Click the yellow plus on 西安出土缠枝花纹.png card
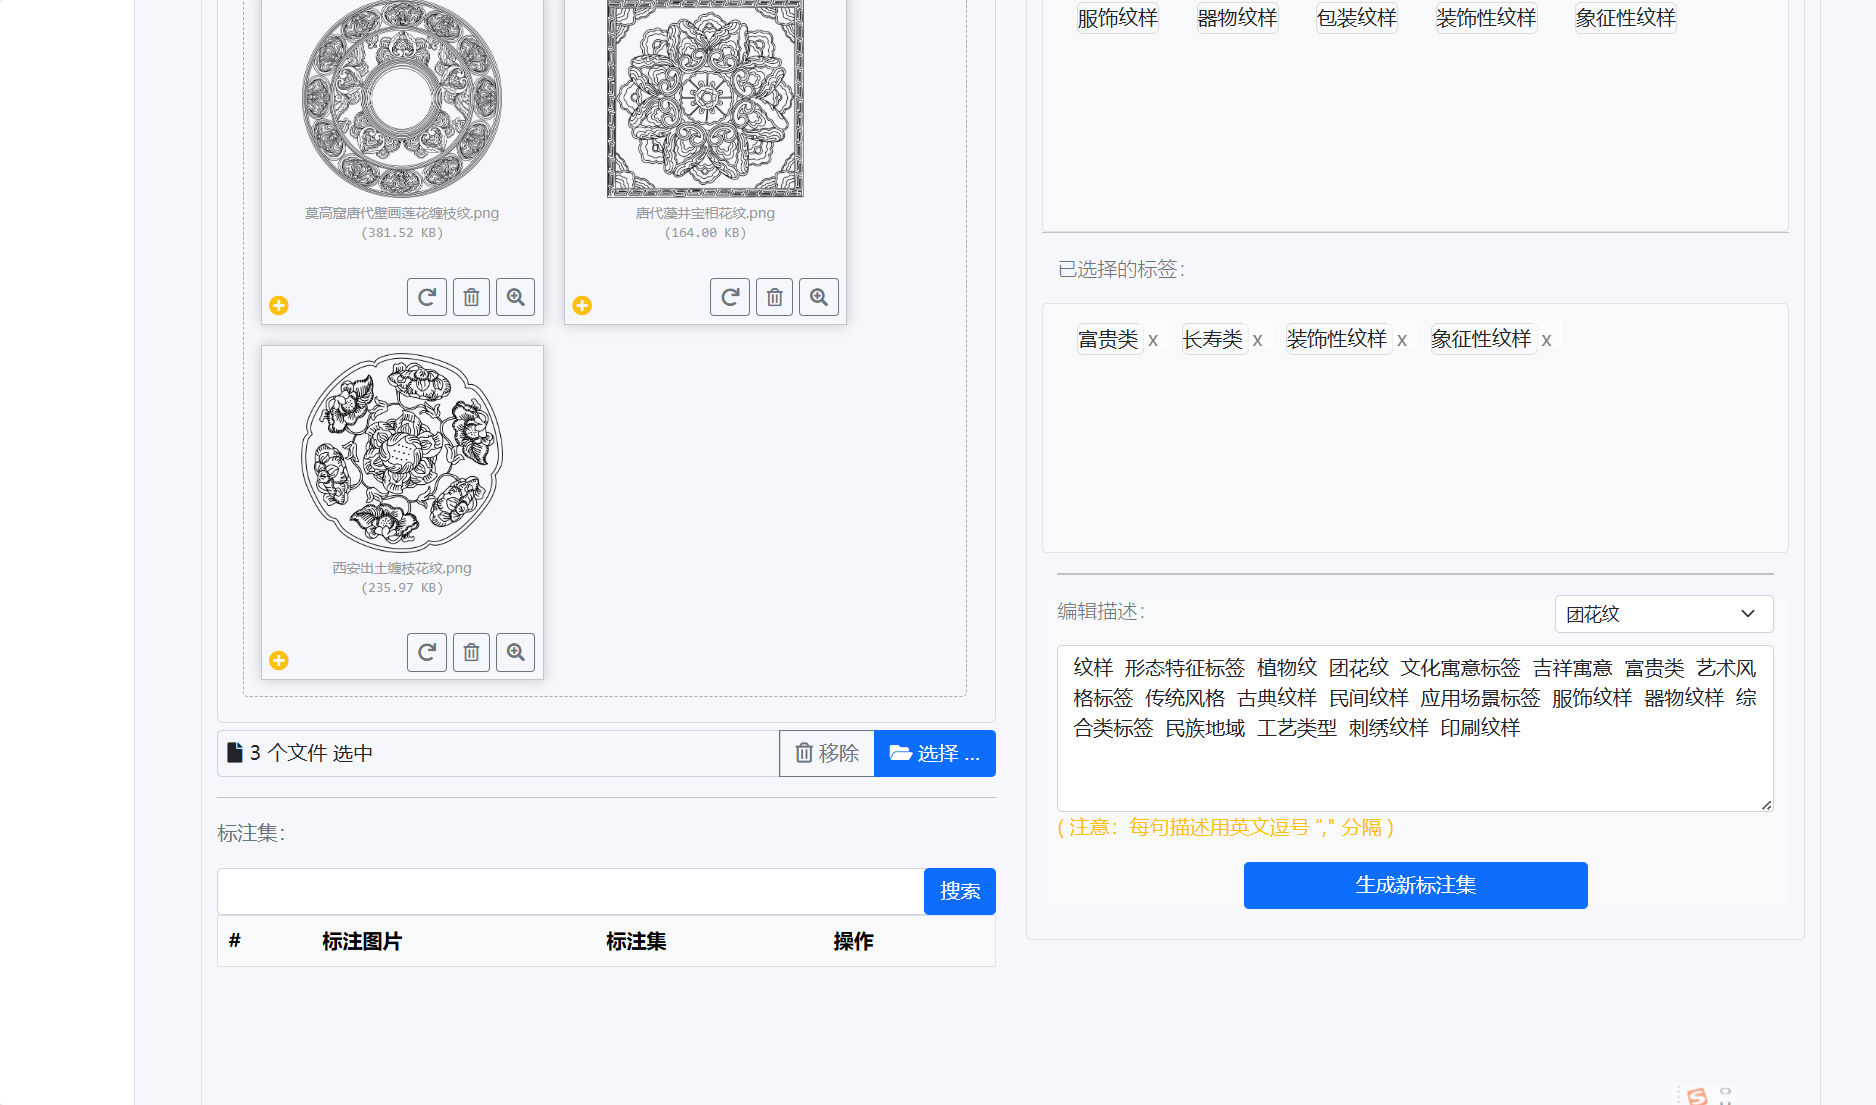This screenshot has width=1876, height=1105. click(x=279, y=660)
